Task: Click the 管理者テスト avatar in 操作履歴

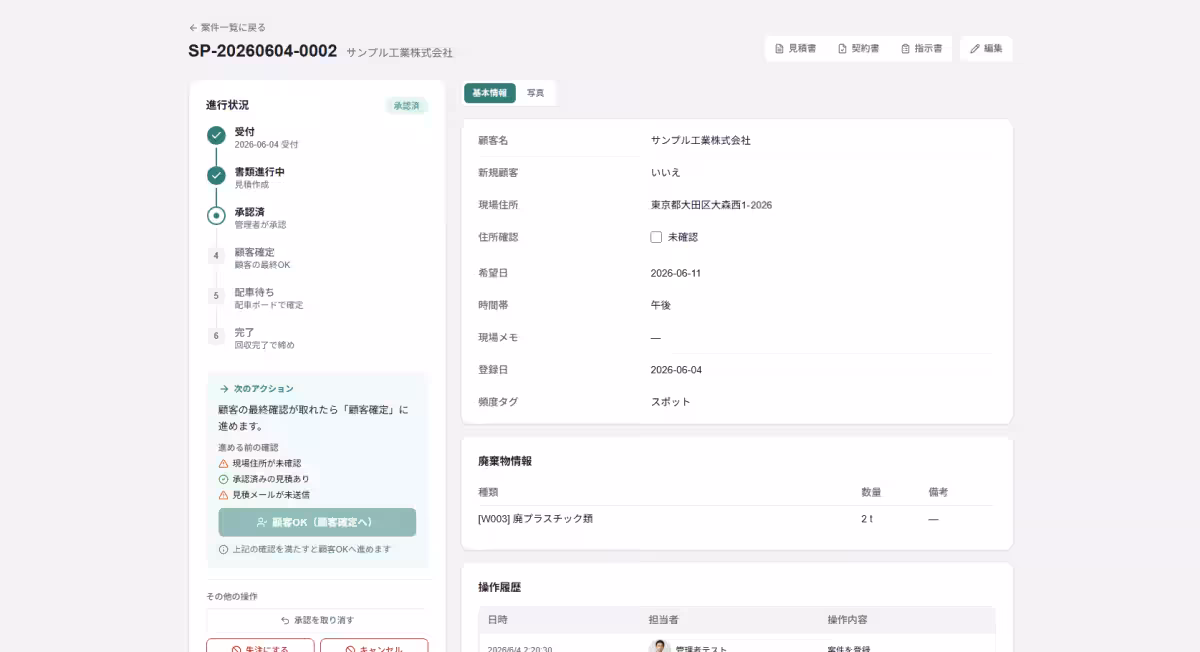Action: (659, 648)
